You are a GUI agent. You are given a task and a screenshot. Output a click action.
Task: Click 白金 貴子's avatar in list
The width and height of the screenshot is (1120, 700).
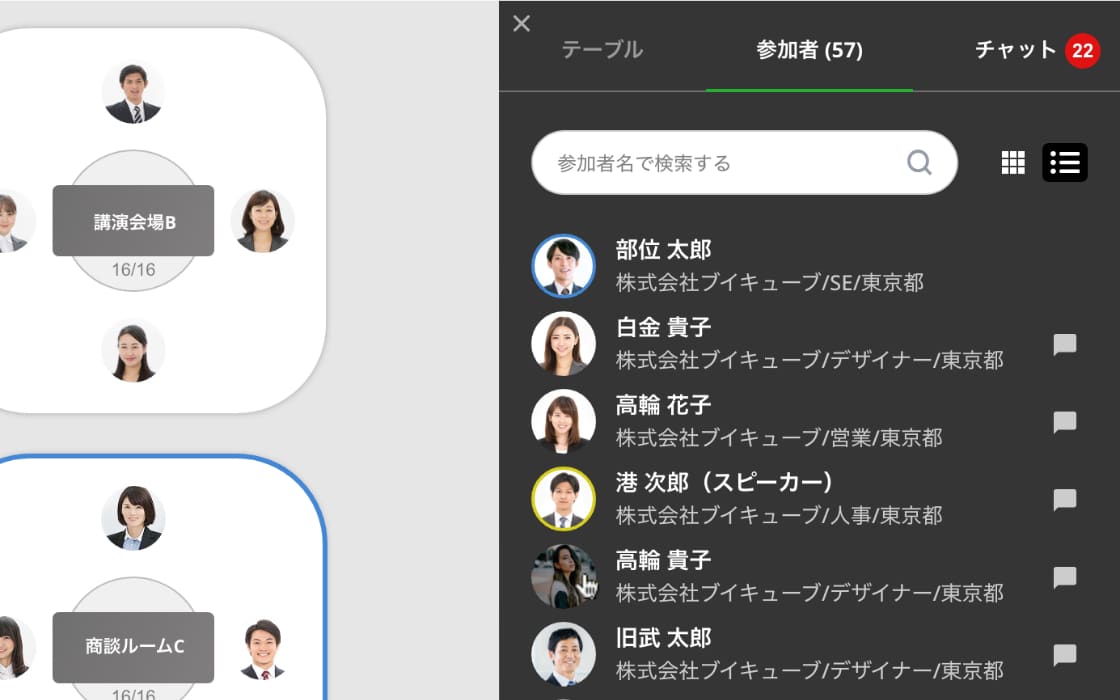pyautogui.click(x=564, y=344)
